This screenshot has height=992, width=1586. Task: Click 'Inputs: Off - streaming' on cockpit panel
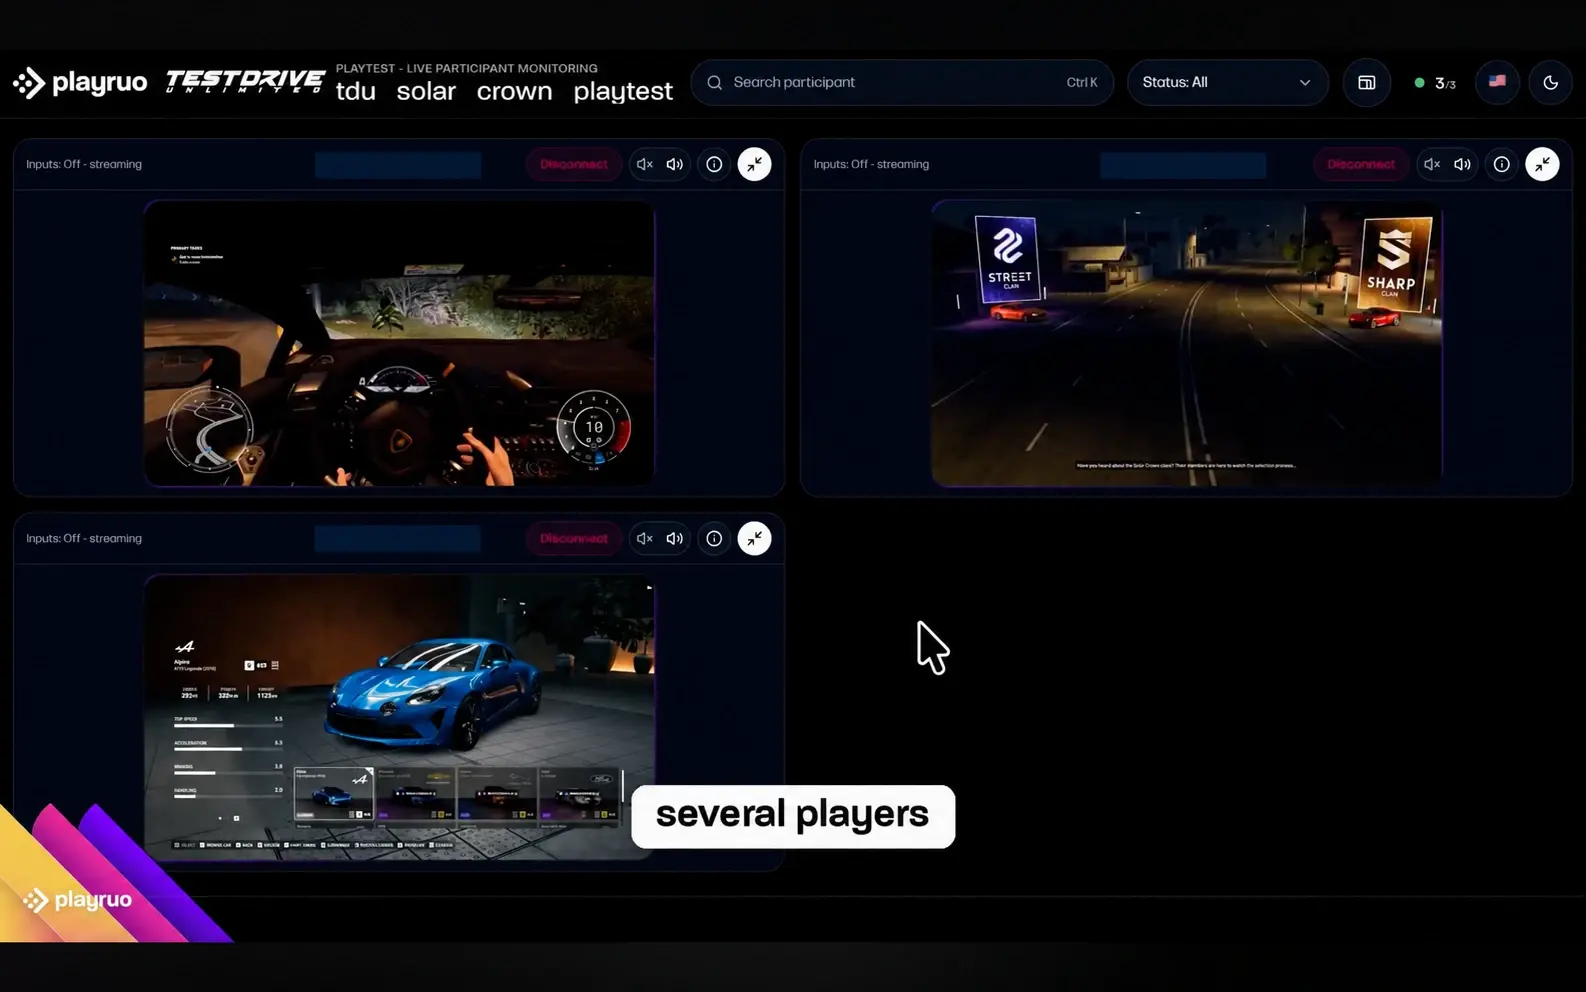click(84, 164)
